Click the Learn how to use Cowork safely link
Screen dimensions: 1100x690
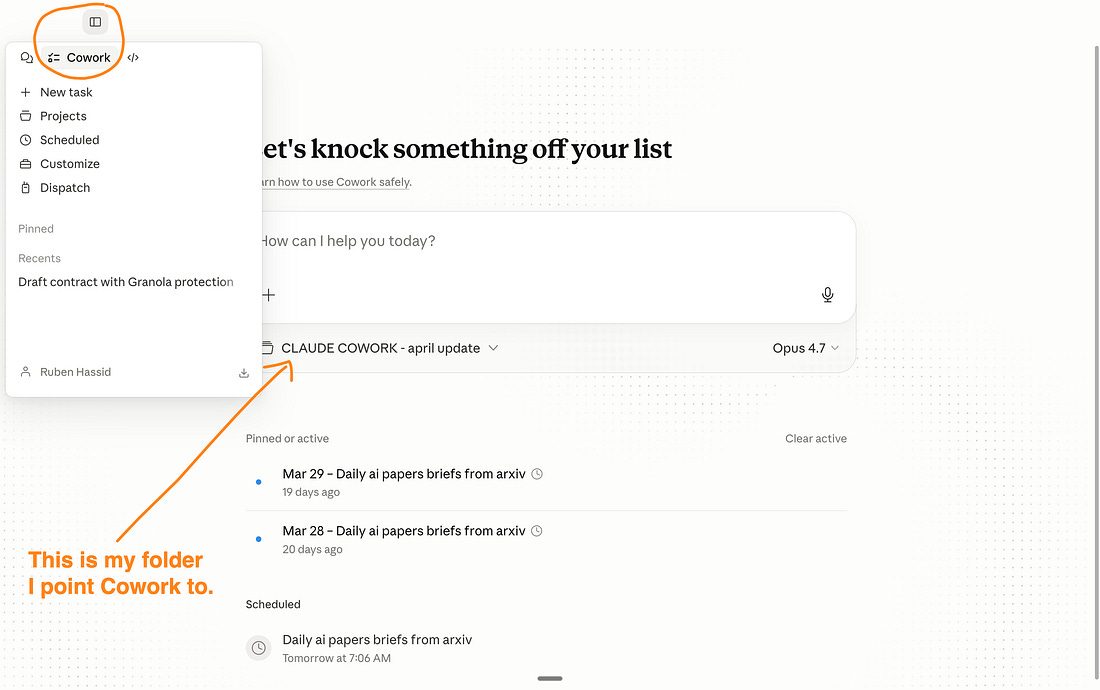coord(335,182)
